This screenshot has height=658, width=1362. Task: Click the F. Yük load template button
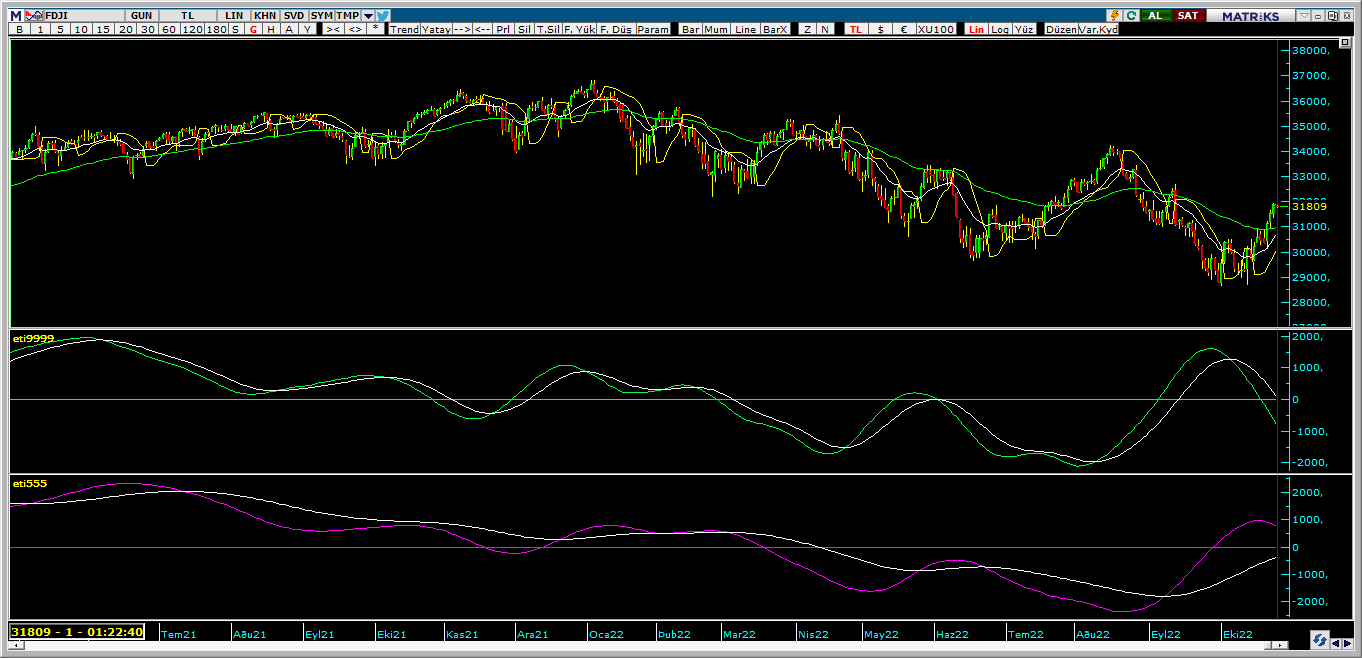click(579, 30)
